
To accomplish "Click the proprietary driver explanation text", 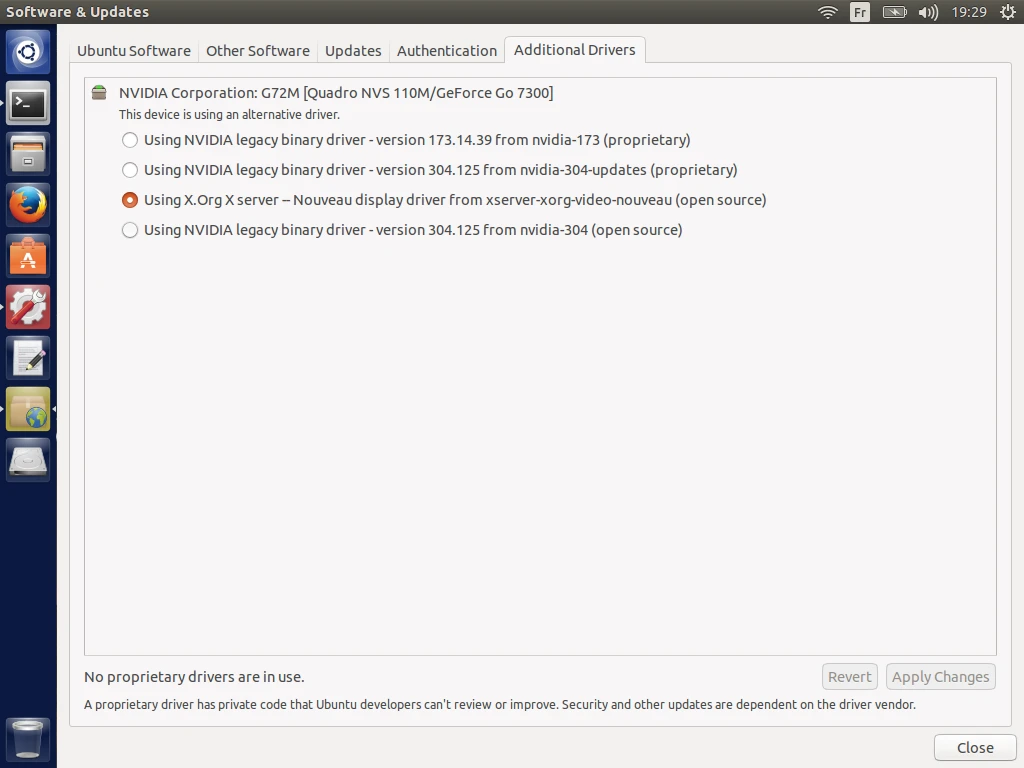I will pyautogui.click(x=500, y=705).
